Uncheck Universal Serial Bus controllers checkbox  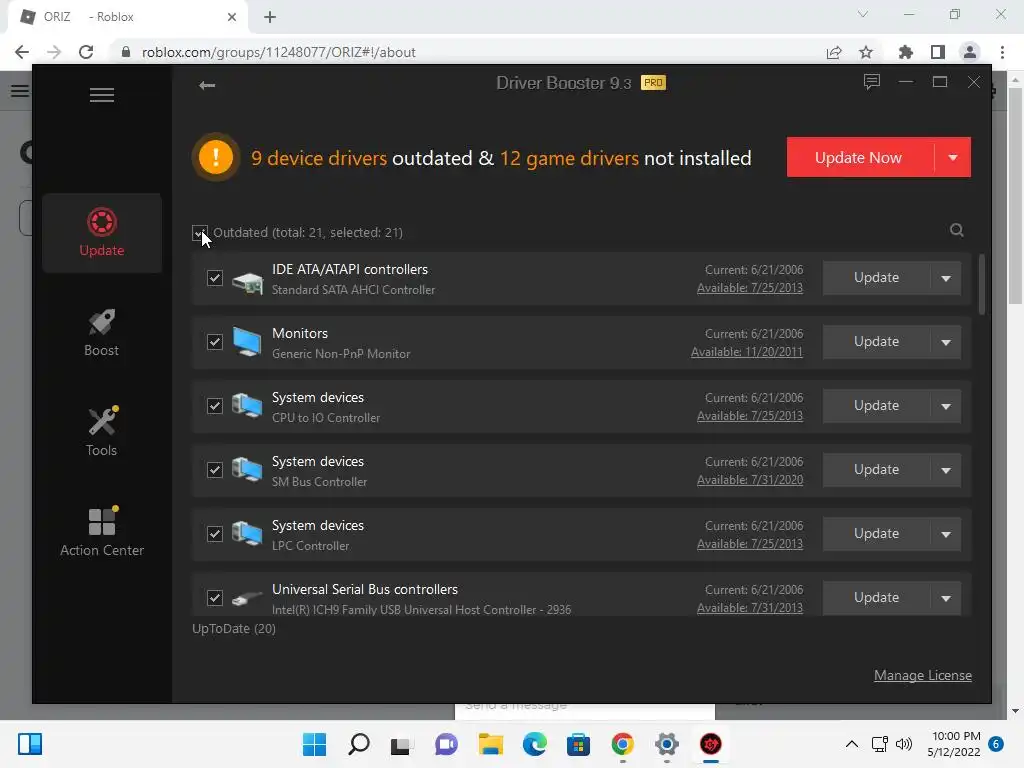tap(215, 598)
